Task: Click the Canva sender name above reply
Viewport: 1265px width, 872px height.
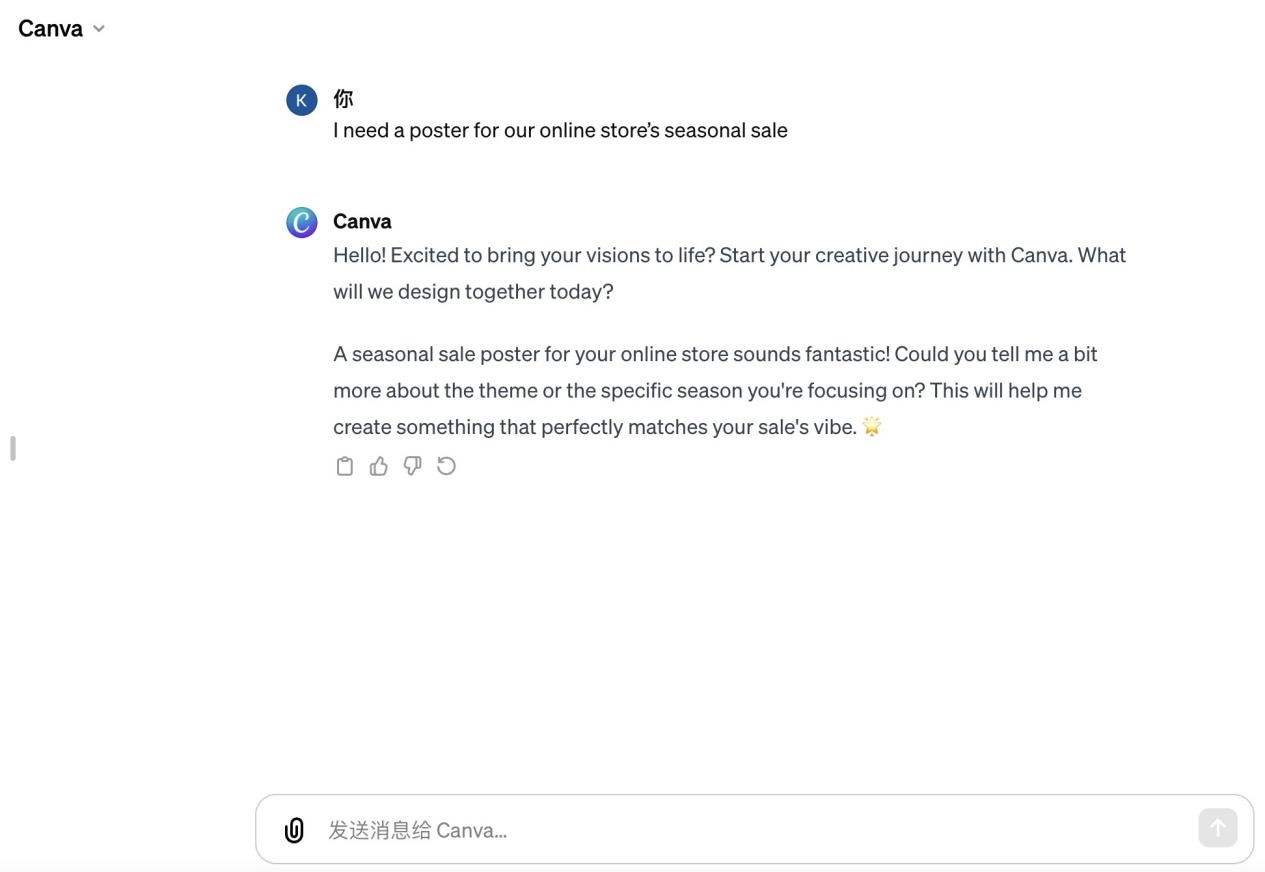Action: [362, 221]
